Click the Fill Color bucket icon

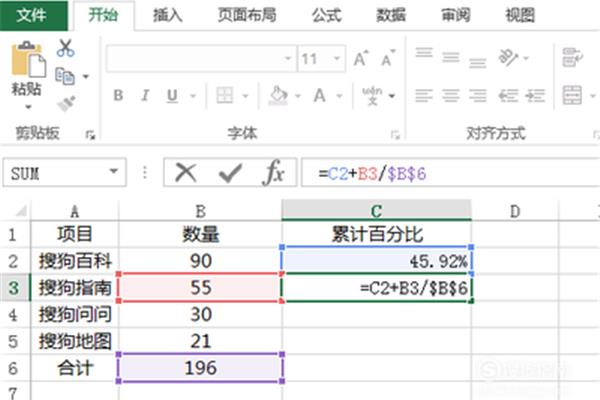(278, 95)
